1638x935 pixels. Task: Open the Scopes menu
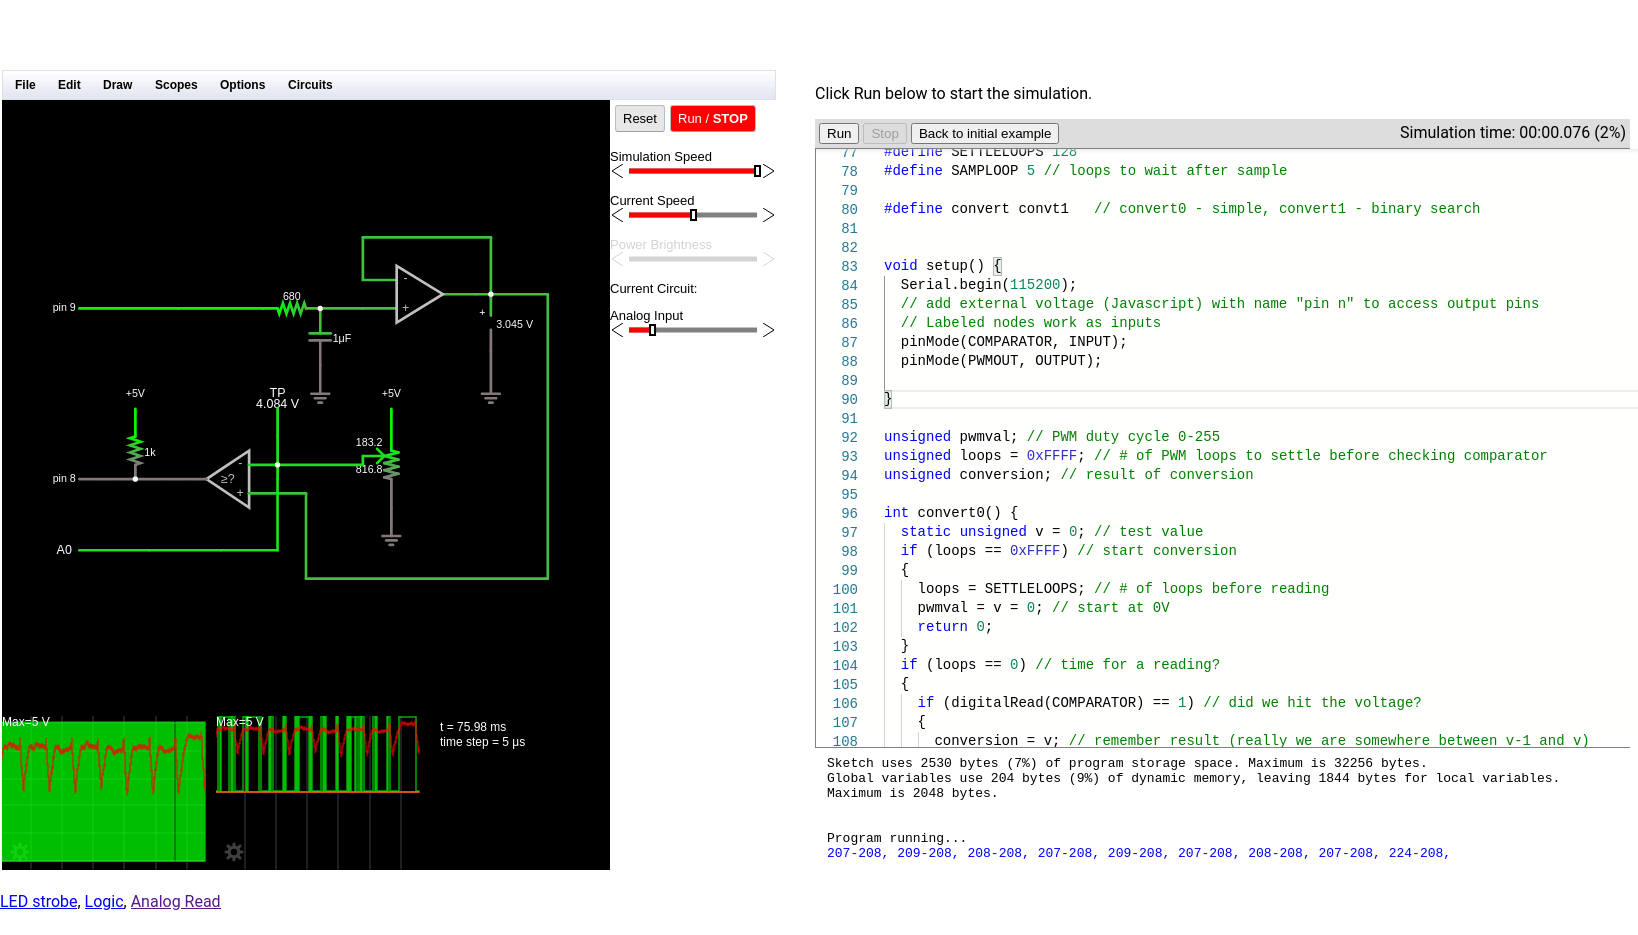click(176, 85)
